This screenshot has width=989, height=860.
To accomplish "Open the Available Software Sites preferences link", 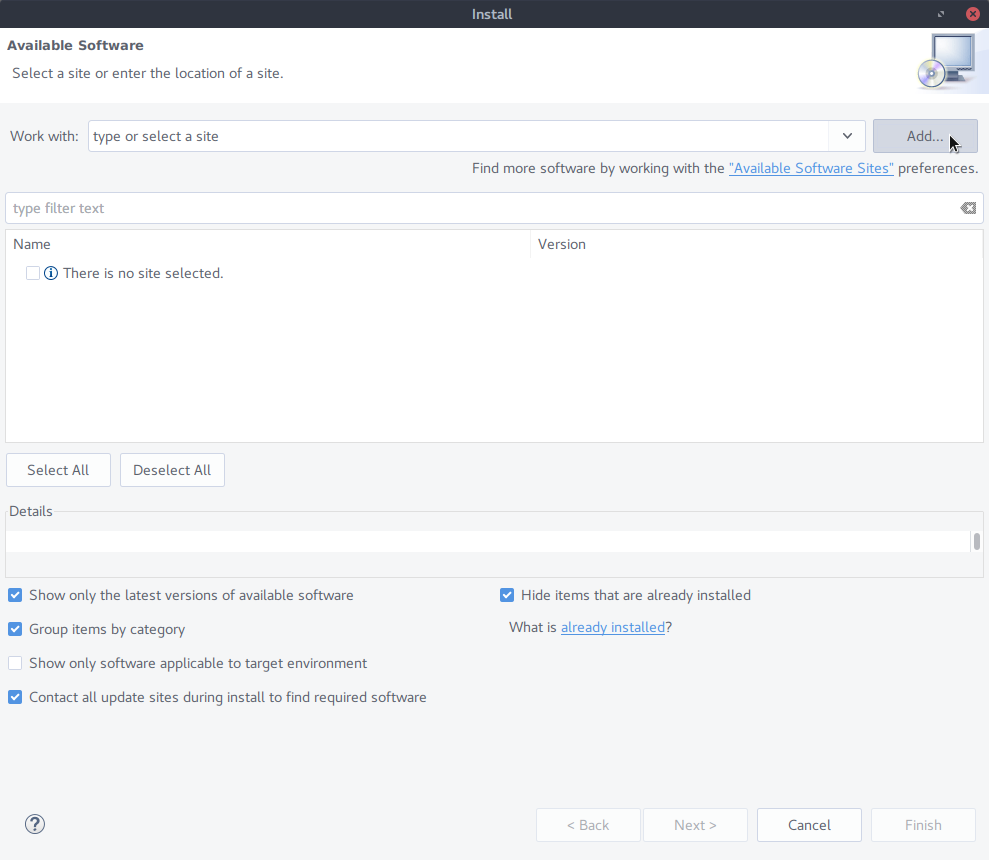I will pos(811,168).
